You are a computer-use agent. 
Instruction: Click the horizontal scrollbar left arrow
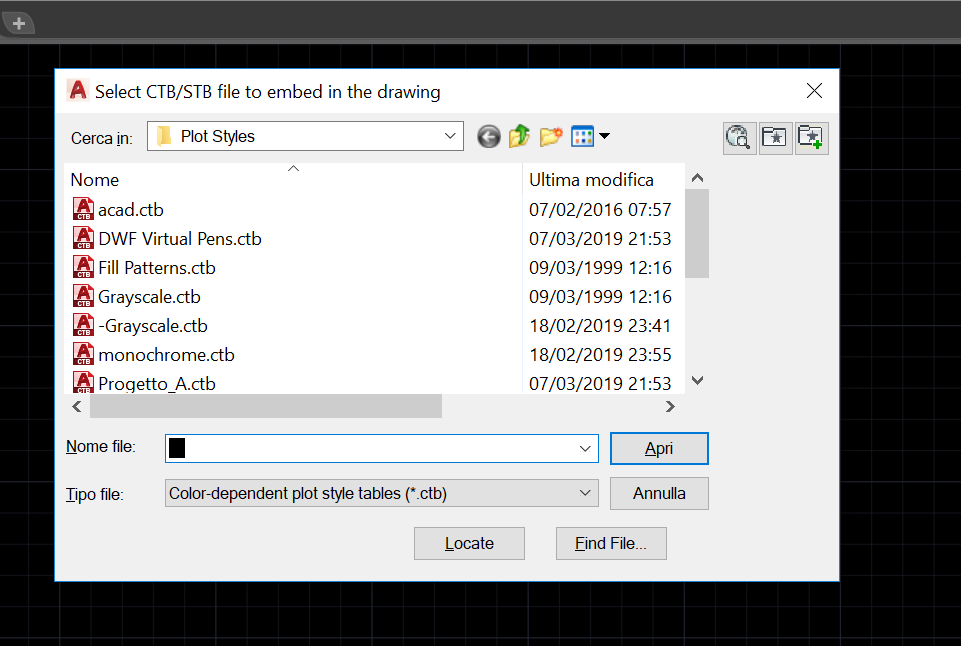click(77, 406)
